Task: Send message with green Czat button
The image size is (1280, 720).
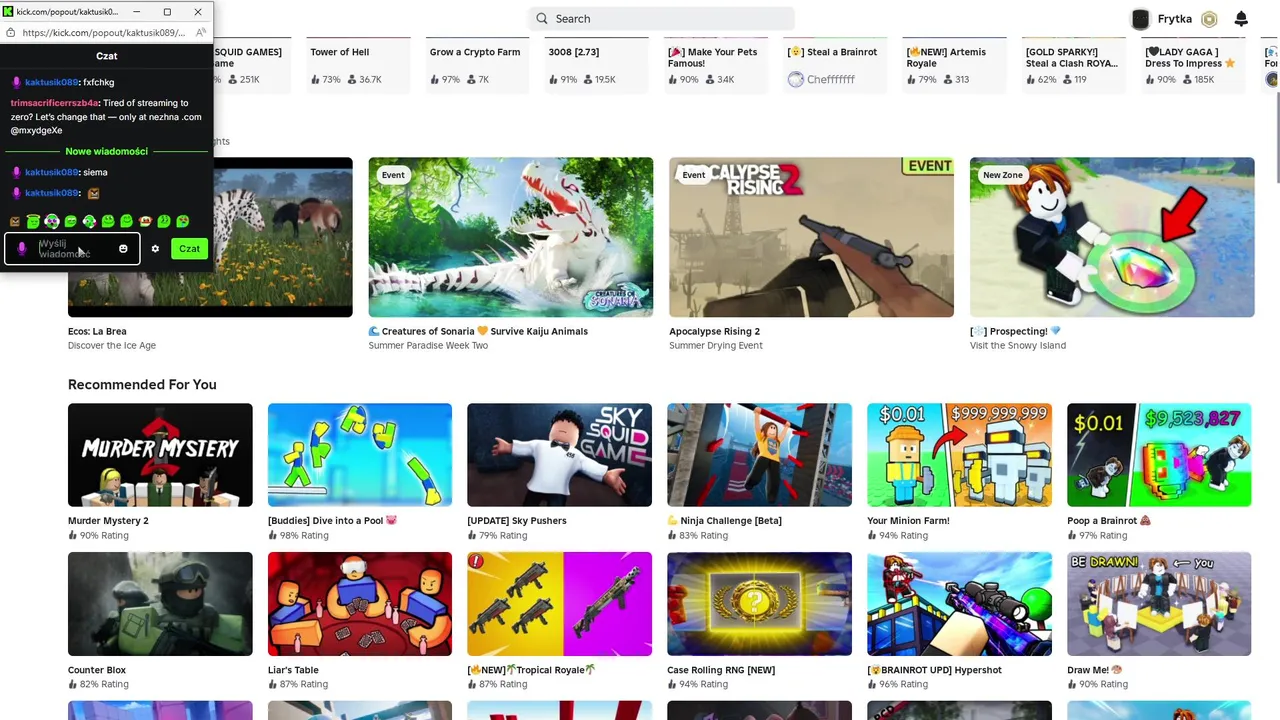Action: 189,249
